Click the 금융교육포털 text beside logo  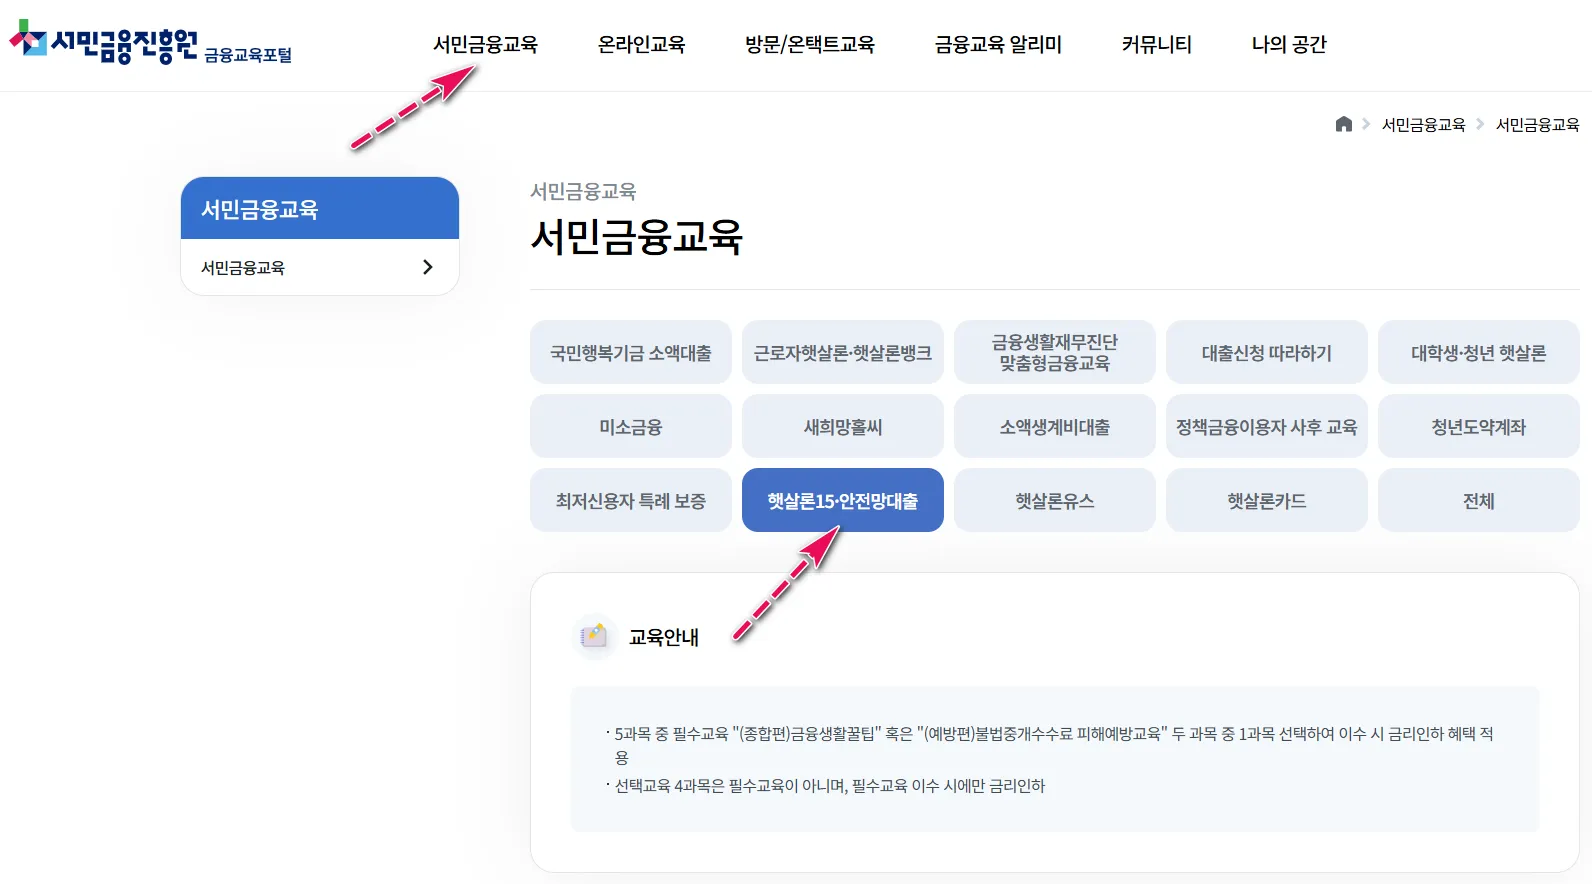(248, 55)
